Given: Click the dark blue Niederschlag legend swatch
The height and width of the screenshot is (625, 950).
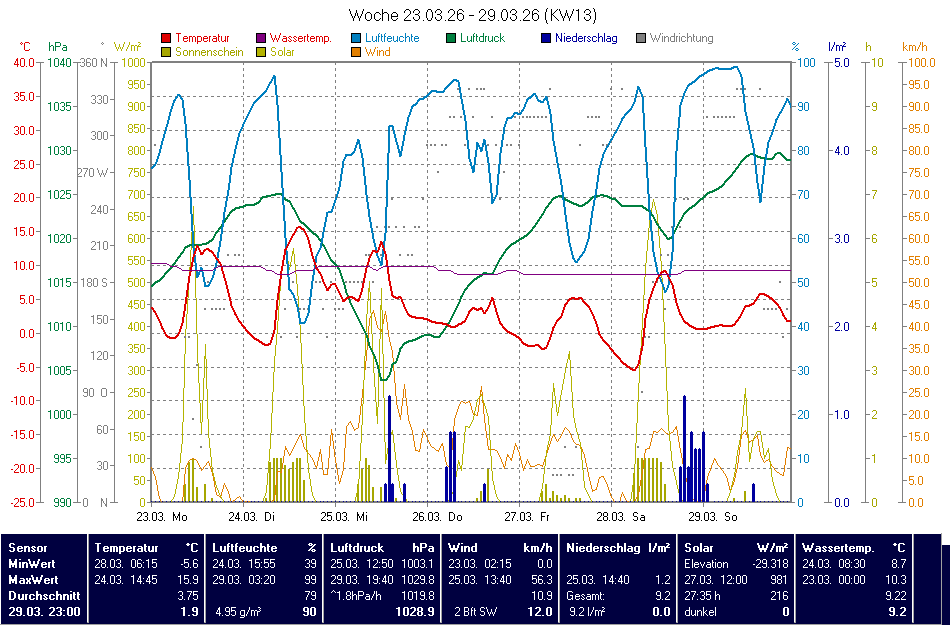Looking at the screenshot, I should click(x=546, y=39).
